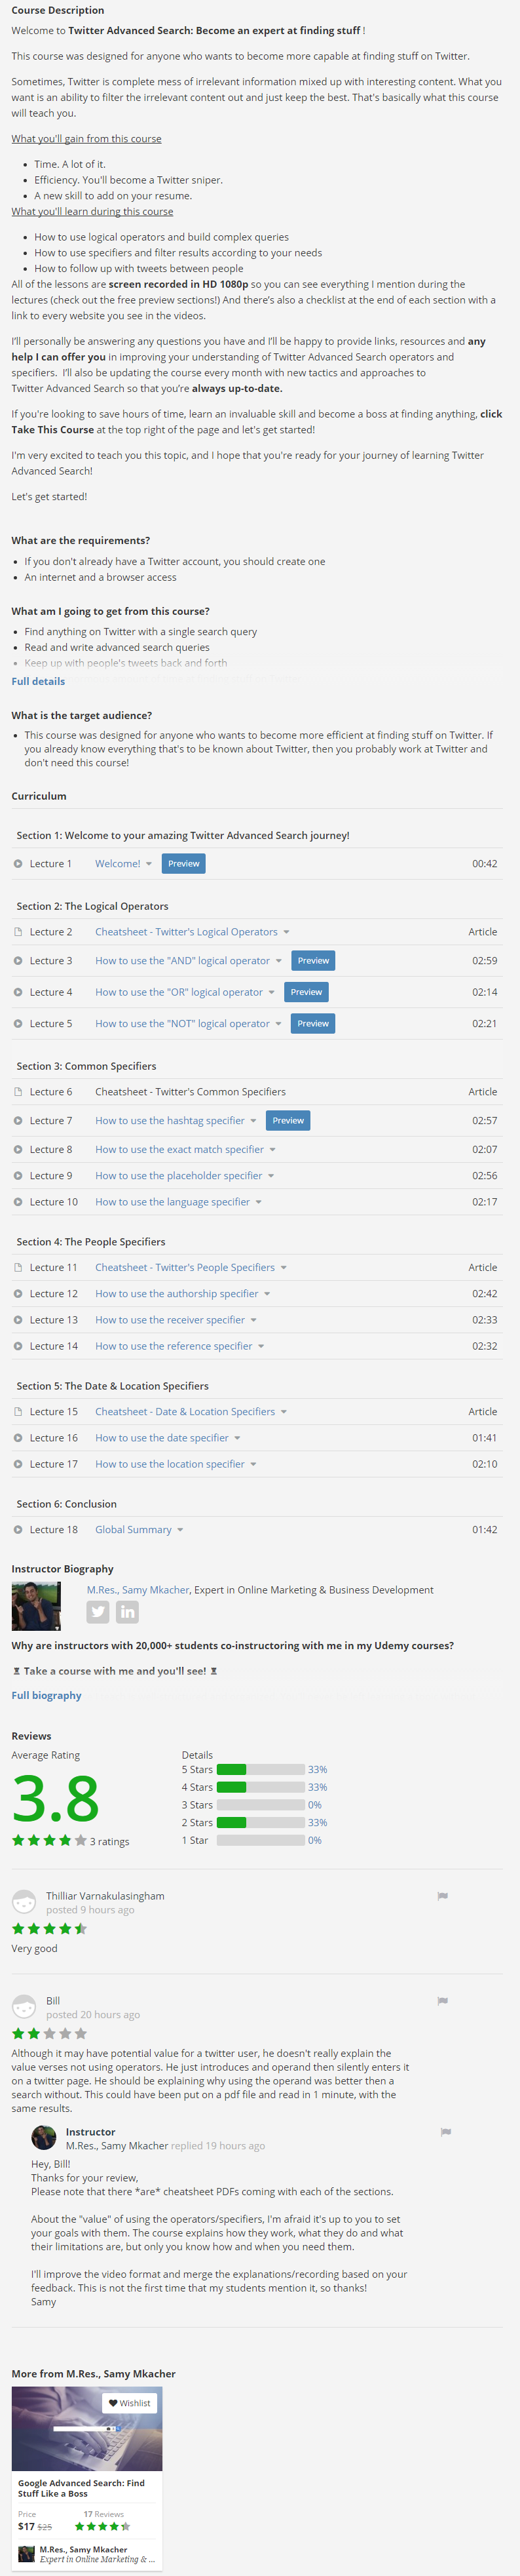Viewport: 520px width, 2576px height.
Task: Click article icon beside Lecture 6
Action: [x=18, y=1091]
